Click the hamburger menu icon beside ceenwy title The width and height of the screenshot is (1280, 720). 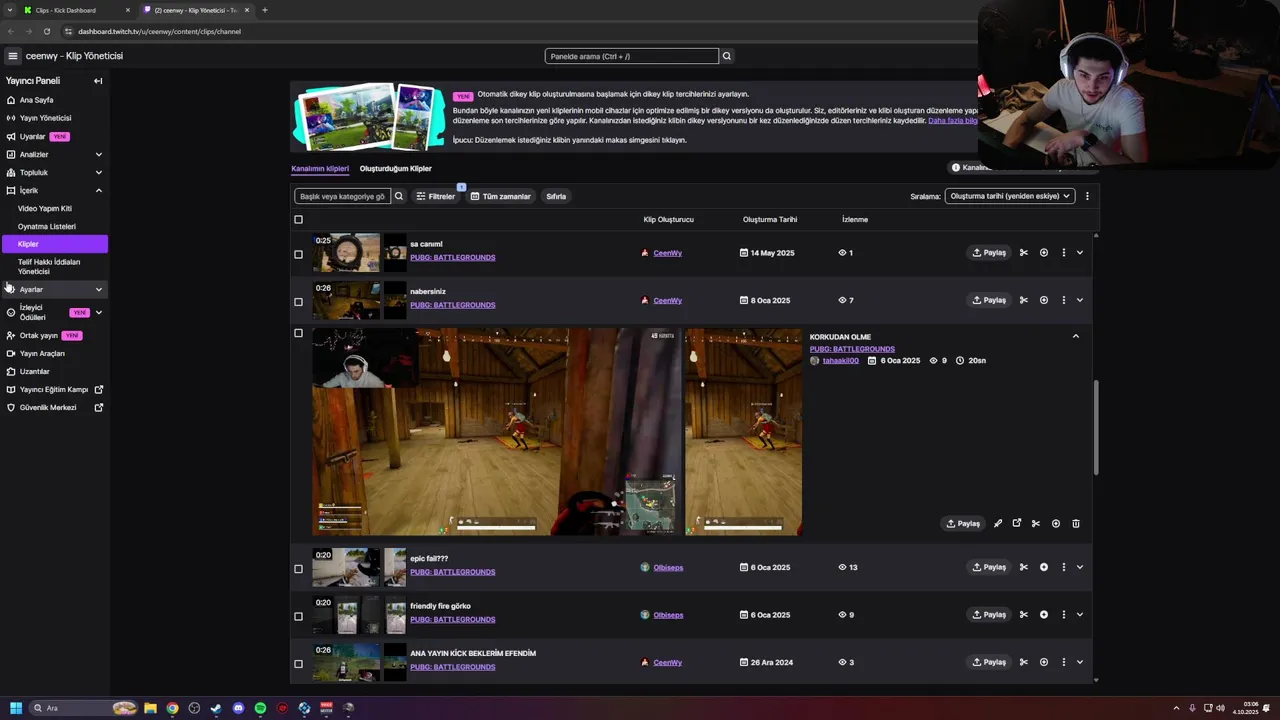13,56
